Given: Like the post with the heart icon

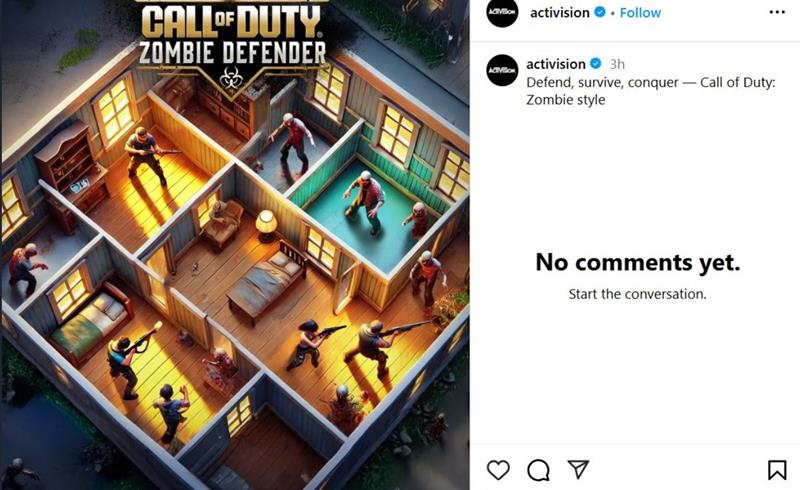Looking at the screenshot, I should 498,470.
